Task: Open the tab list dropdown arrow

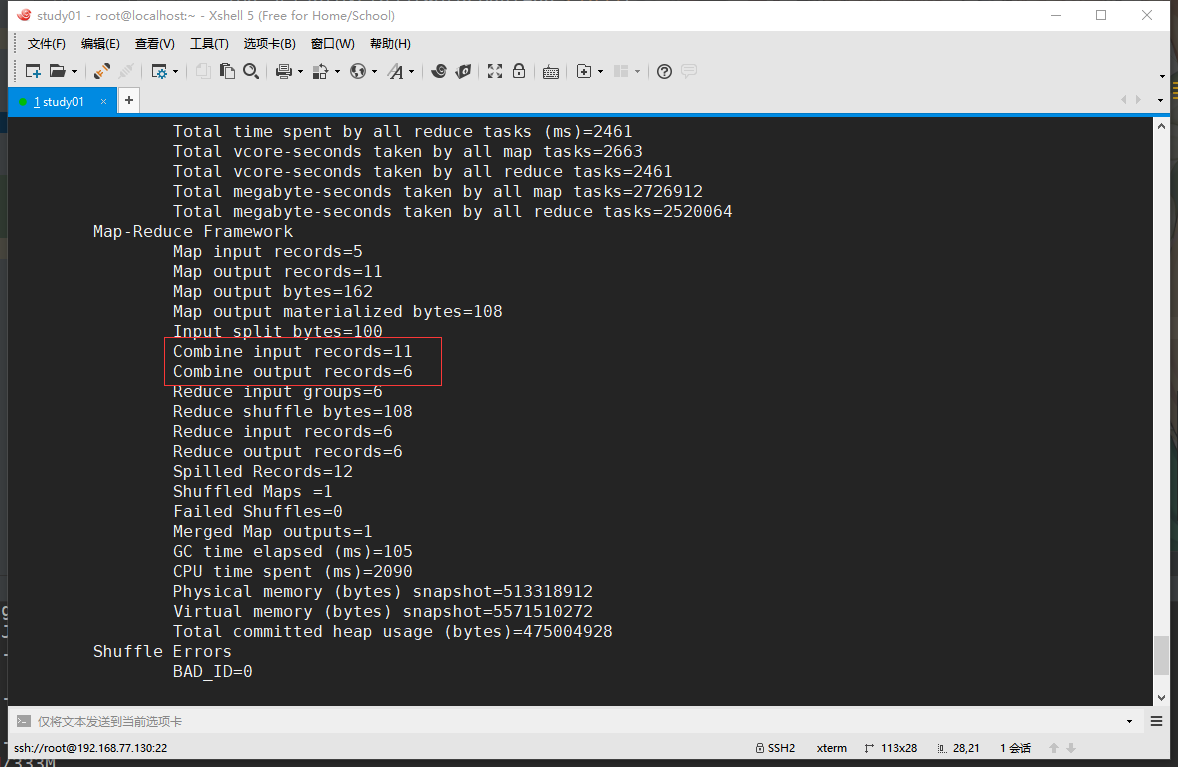Action: (1160, 101)
